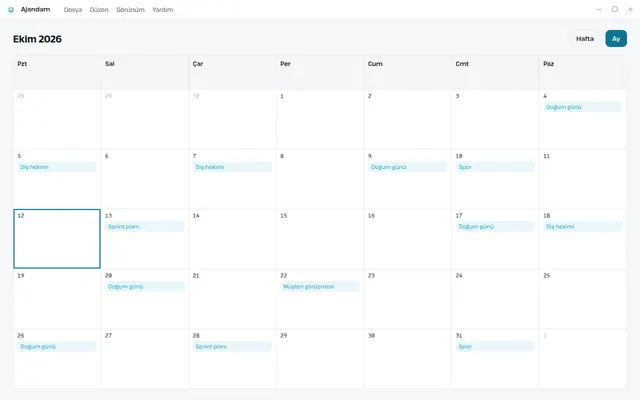
Task: Open Diş hekimi event on October 5
Action: pos(57,167)
